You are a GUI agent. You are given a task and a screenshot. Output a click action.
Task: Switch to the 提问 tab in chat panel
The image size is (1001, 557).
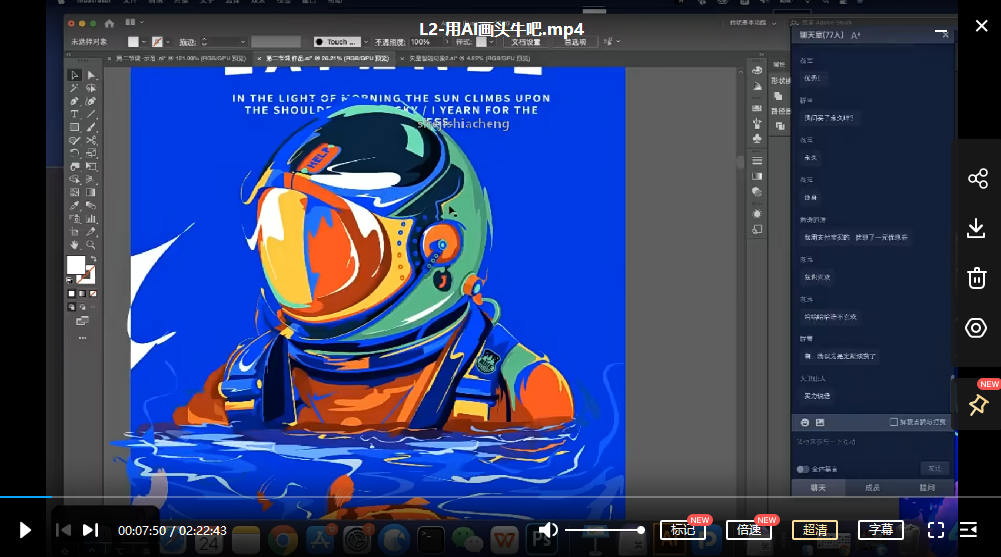point(927,487)
